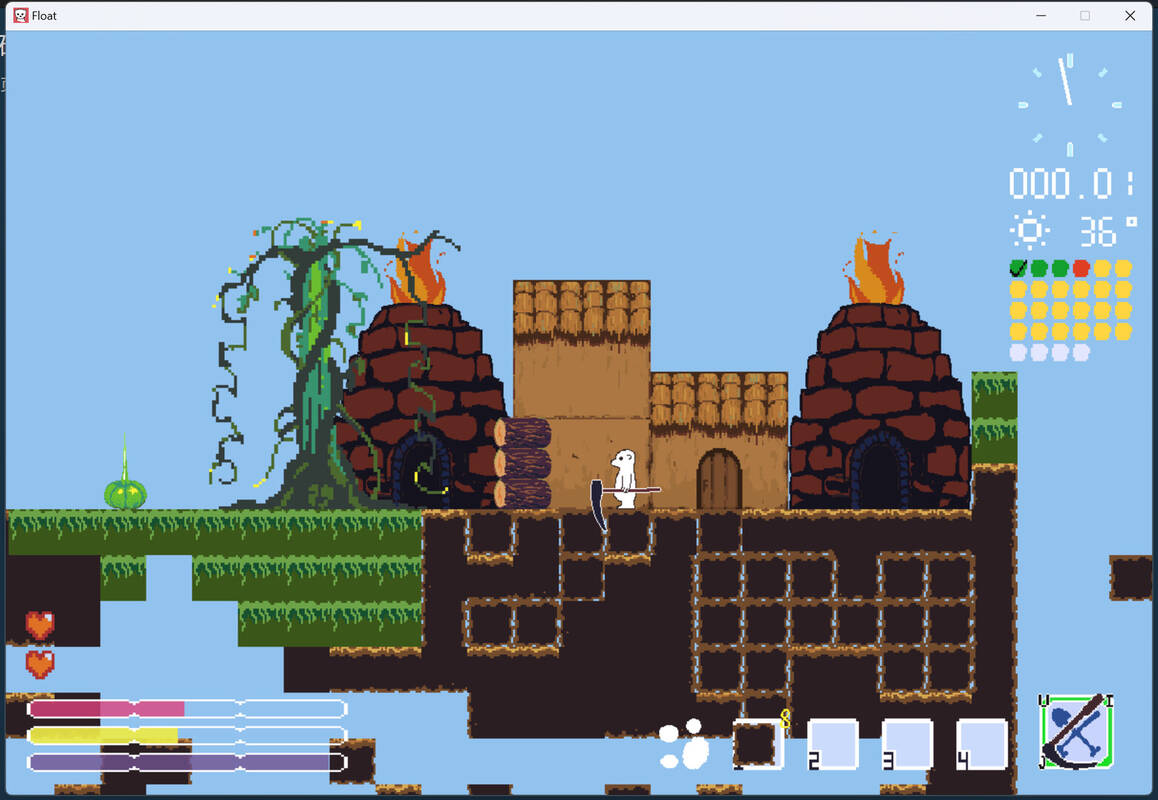Click the sun weather icon
The image size is (1158, 800).
(x=1029, y=230)
